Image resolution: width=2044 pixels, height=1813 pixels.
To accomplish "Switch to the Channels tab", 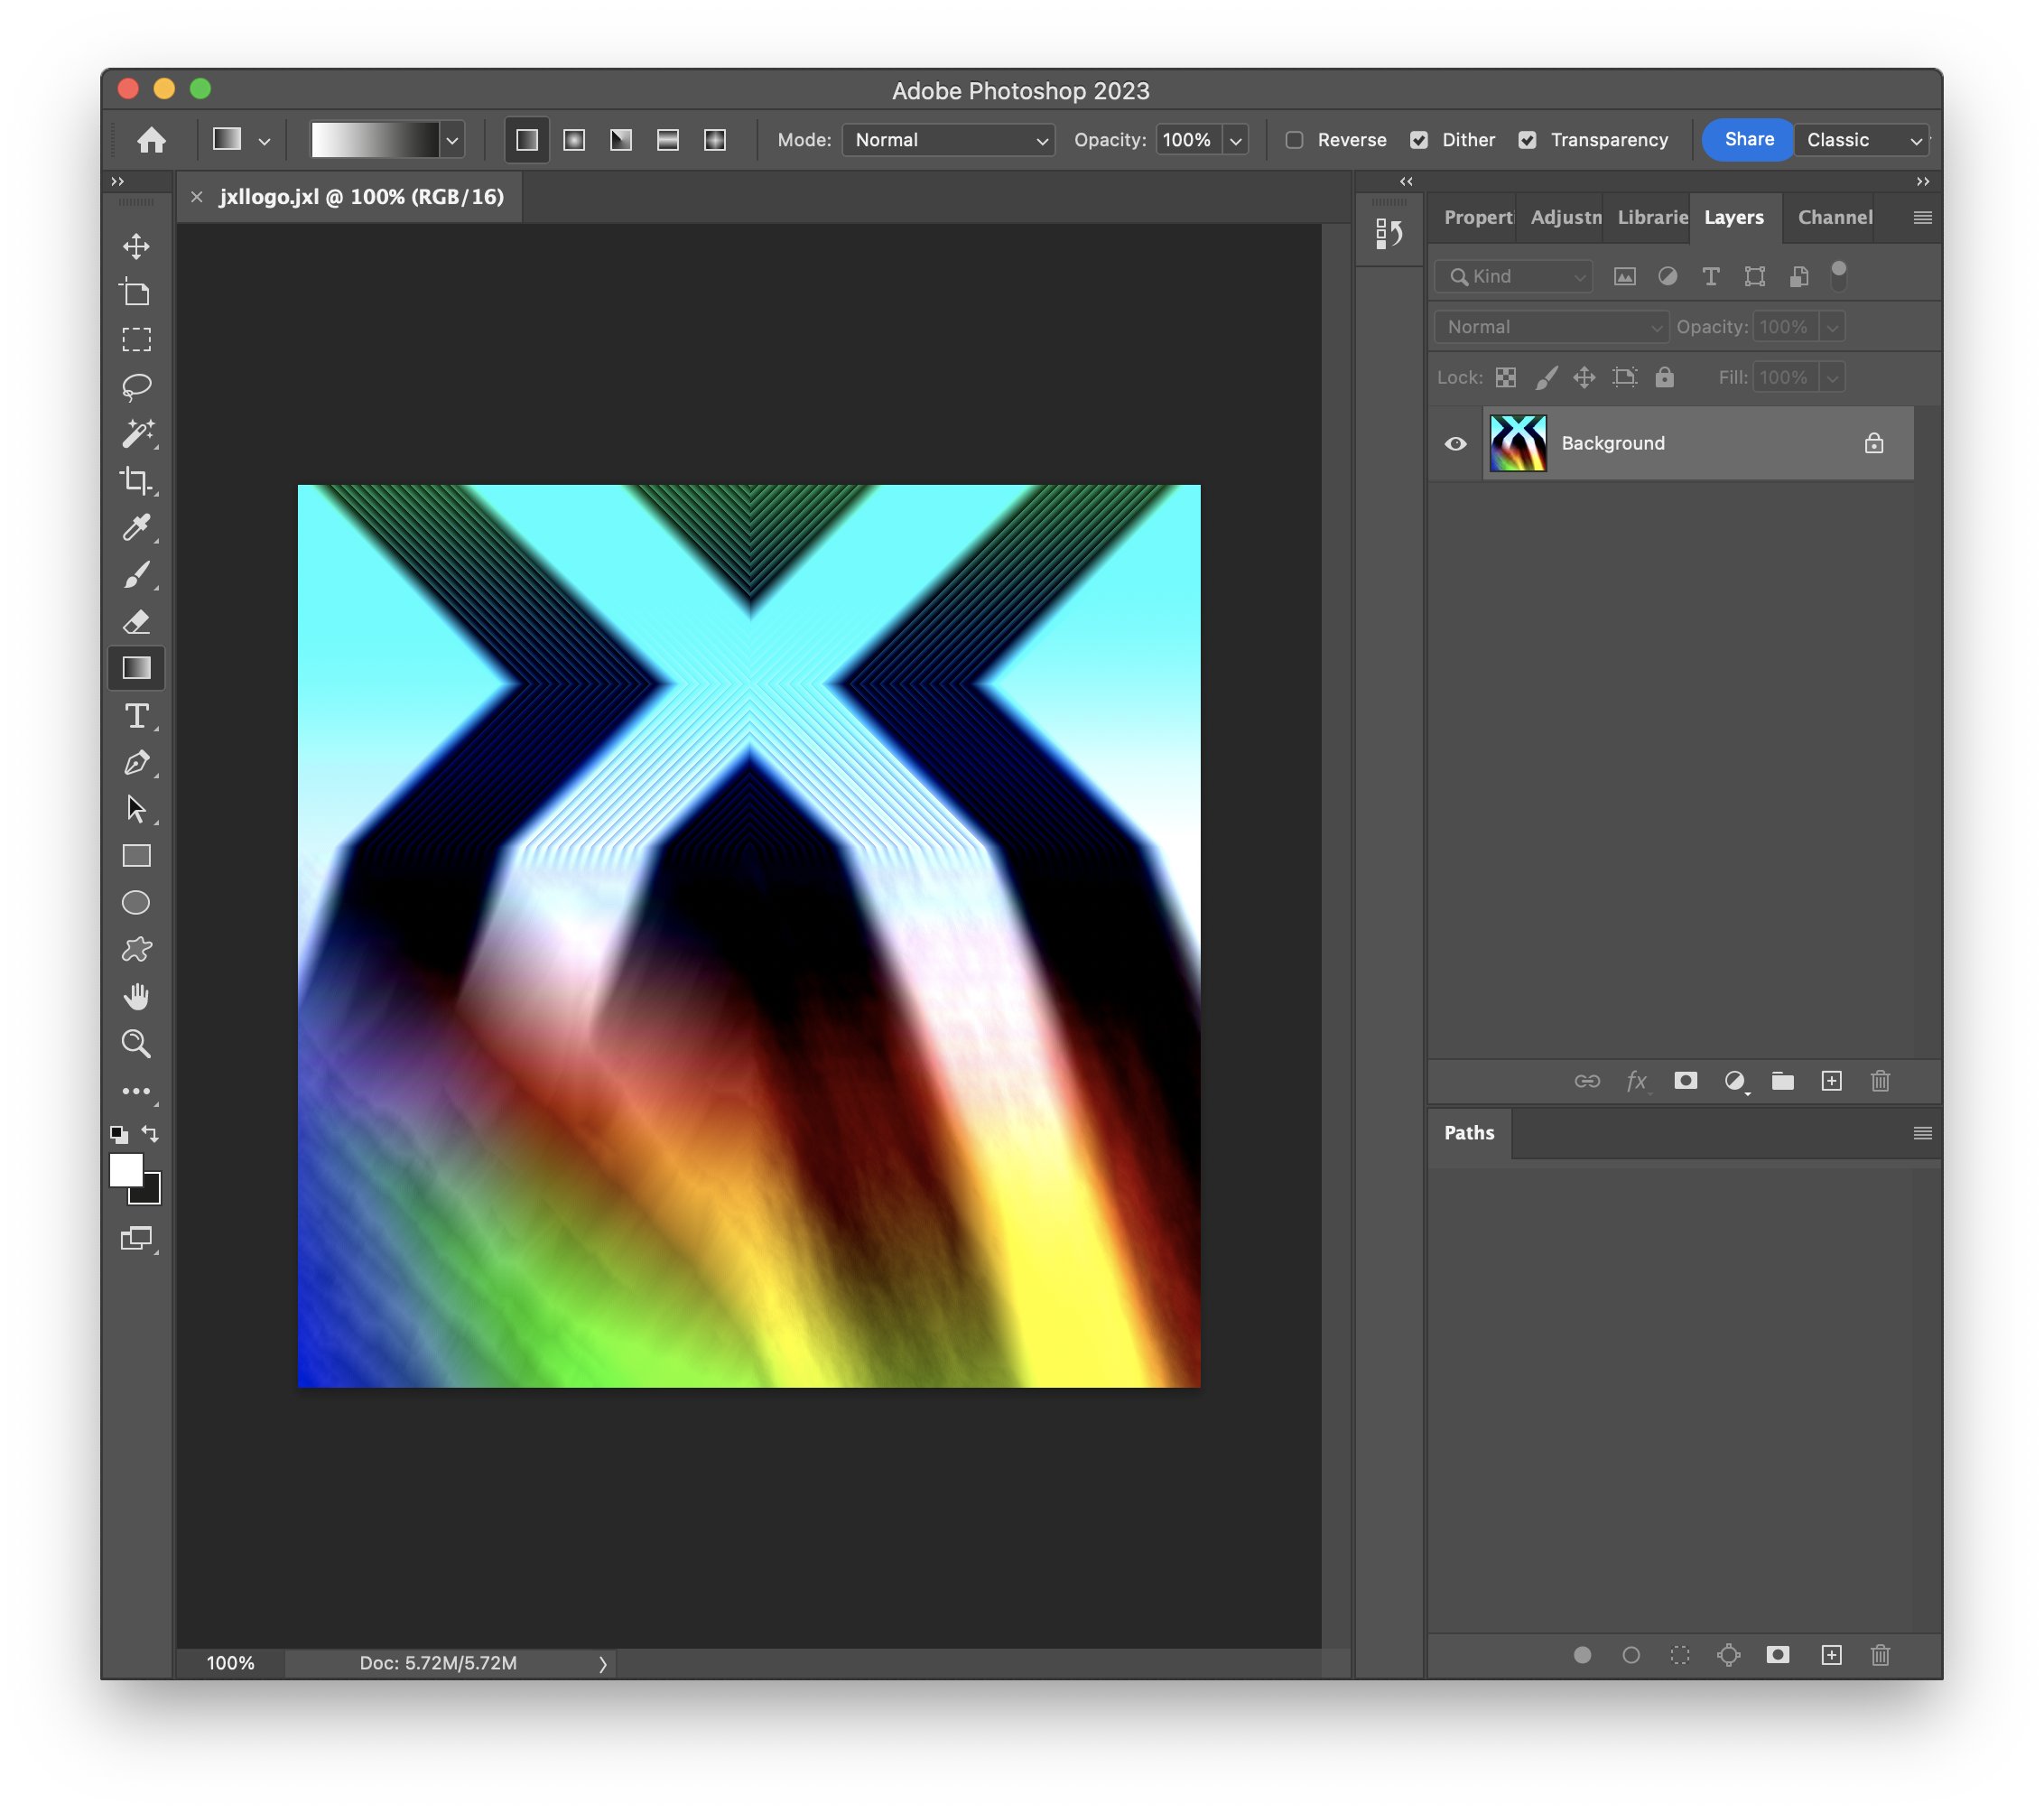I will coord(1834,217).
